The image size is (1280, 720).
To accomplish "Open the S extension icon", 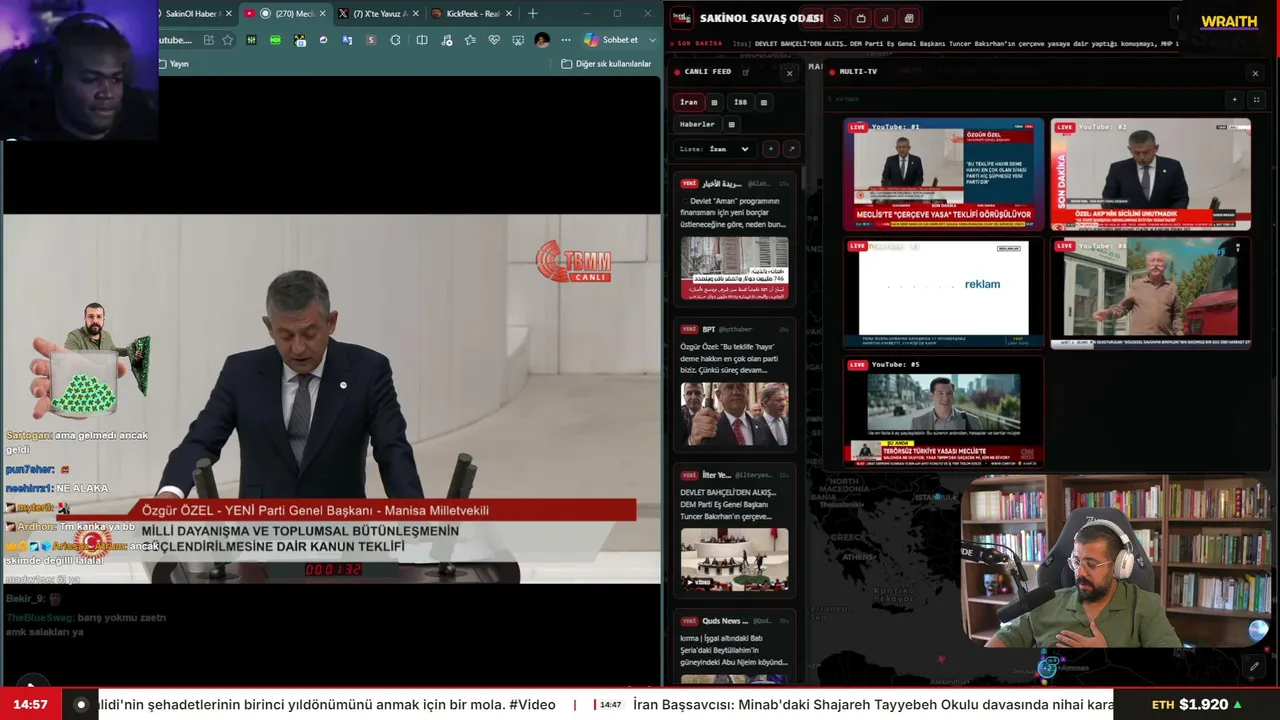I will click(371, 40).
